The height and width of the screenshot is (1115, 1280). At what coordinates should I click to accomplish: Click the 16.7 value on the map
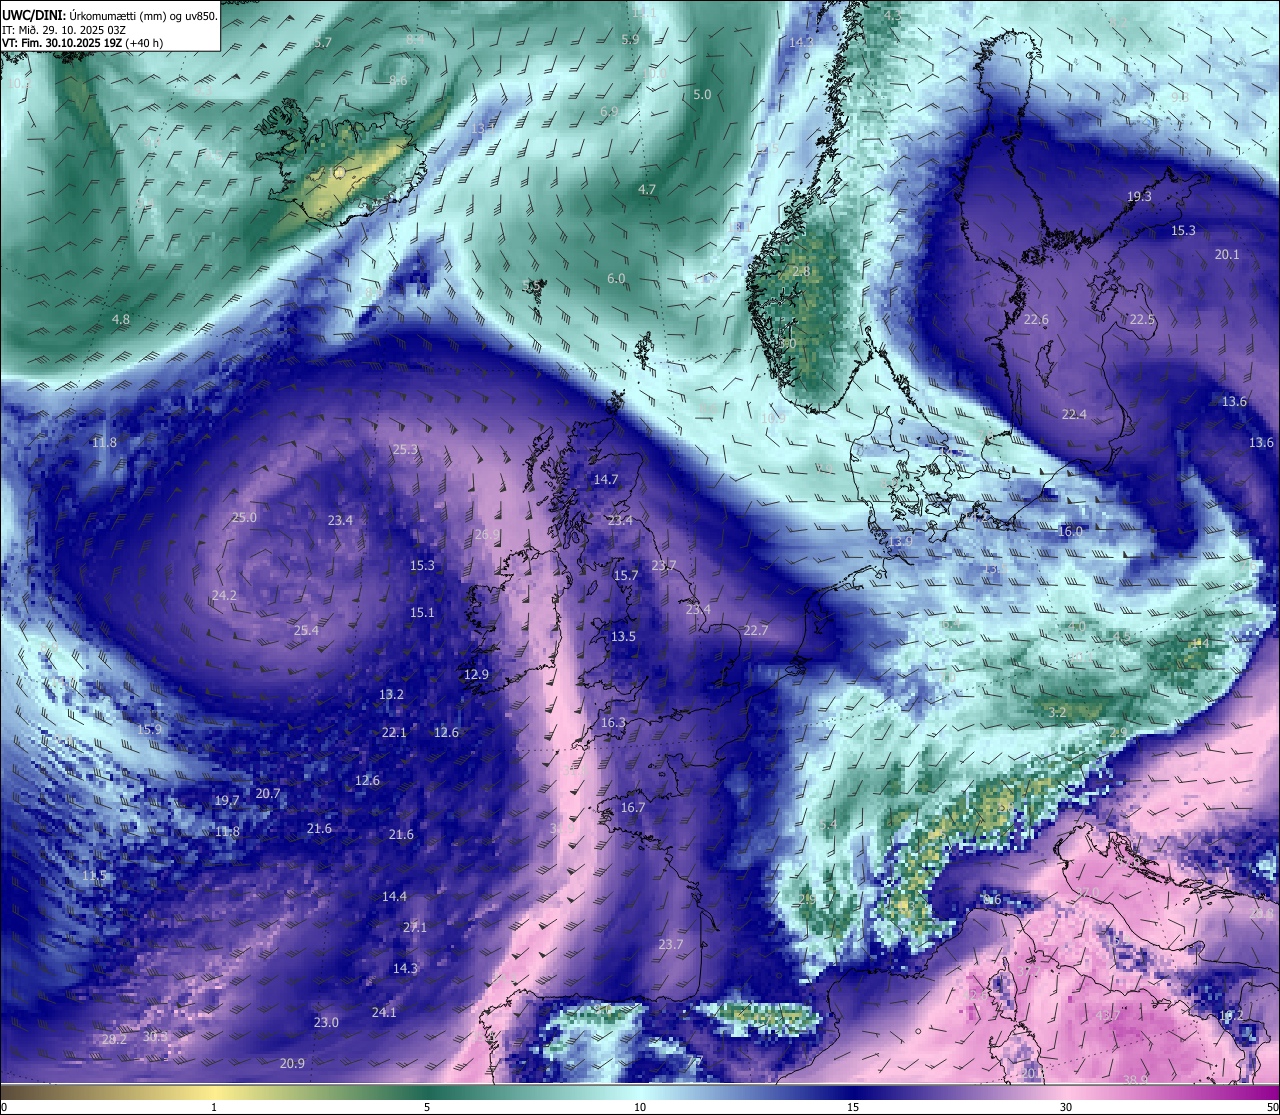[x=632, y=808]
